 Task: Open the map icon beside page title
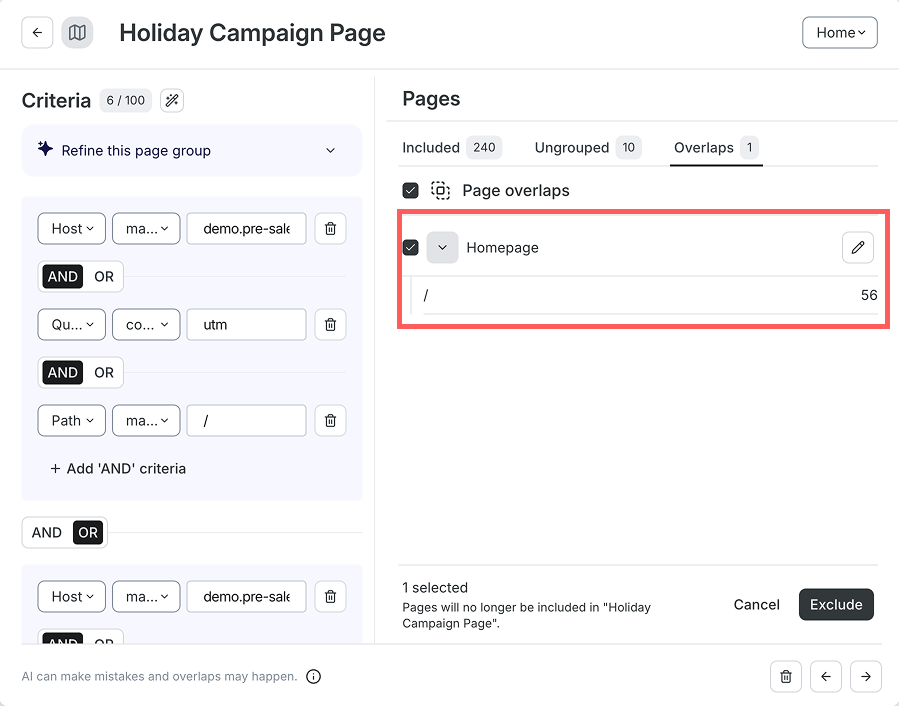pos(77,33)
